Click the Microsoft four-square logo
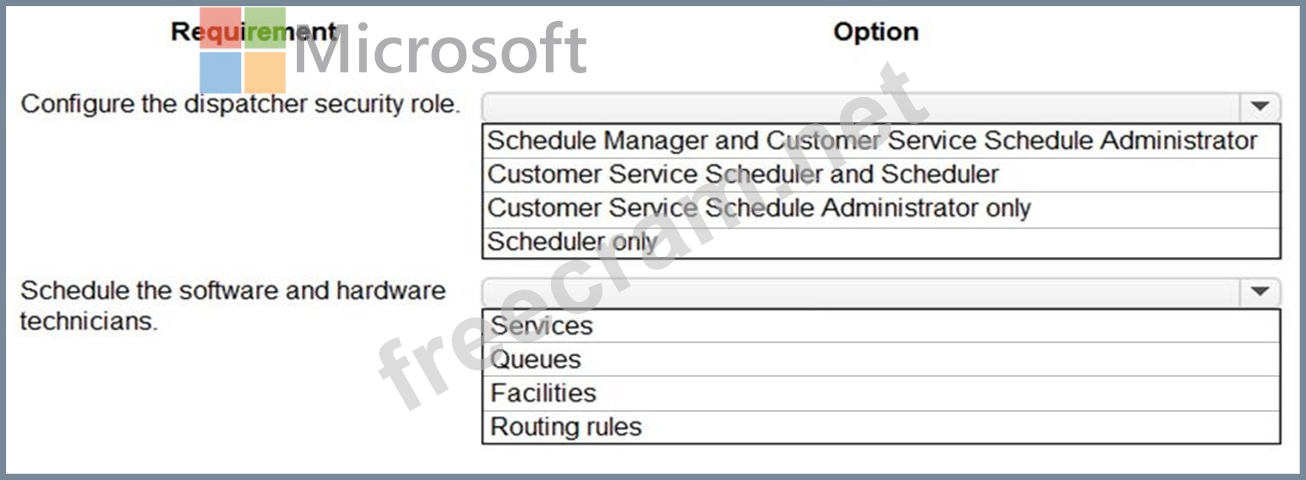 pyautogui.click(x=243, y=50)
